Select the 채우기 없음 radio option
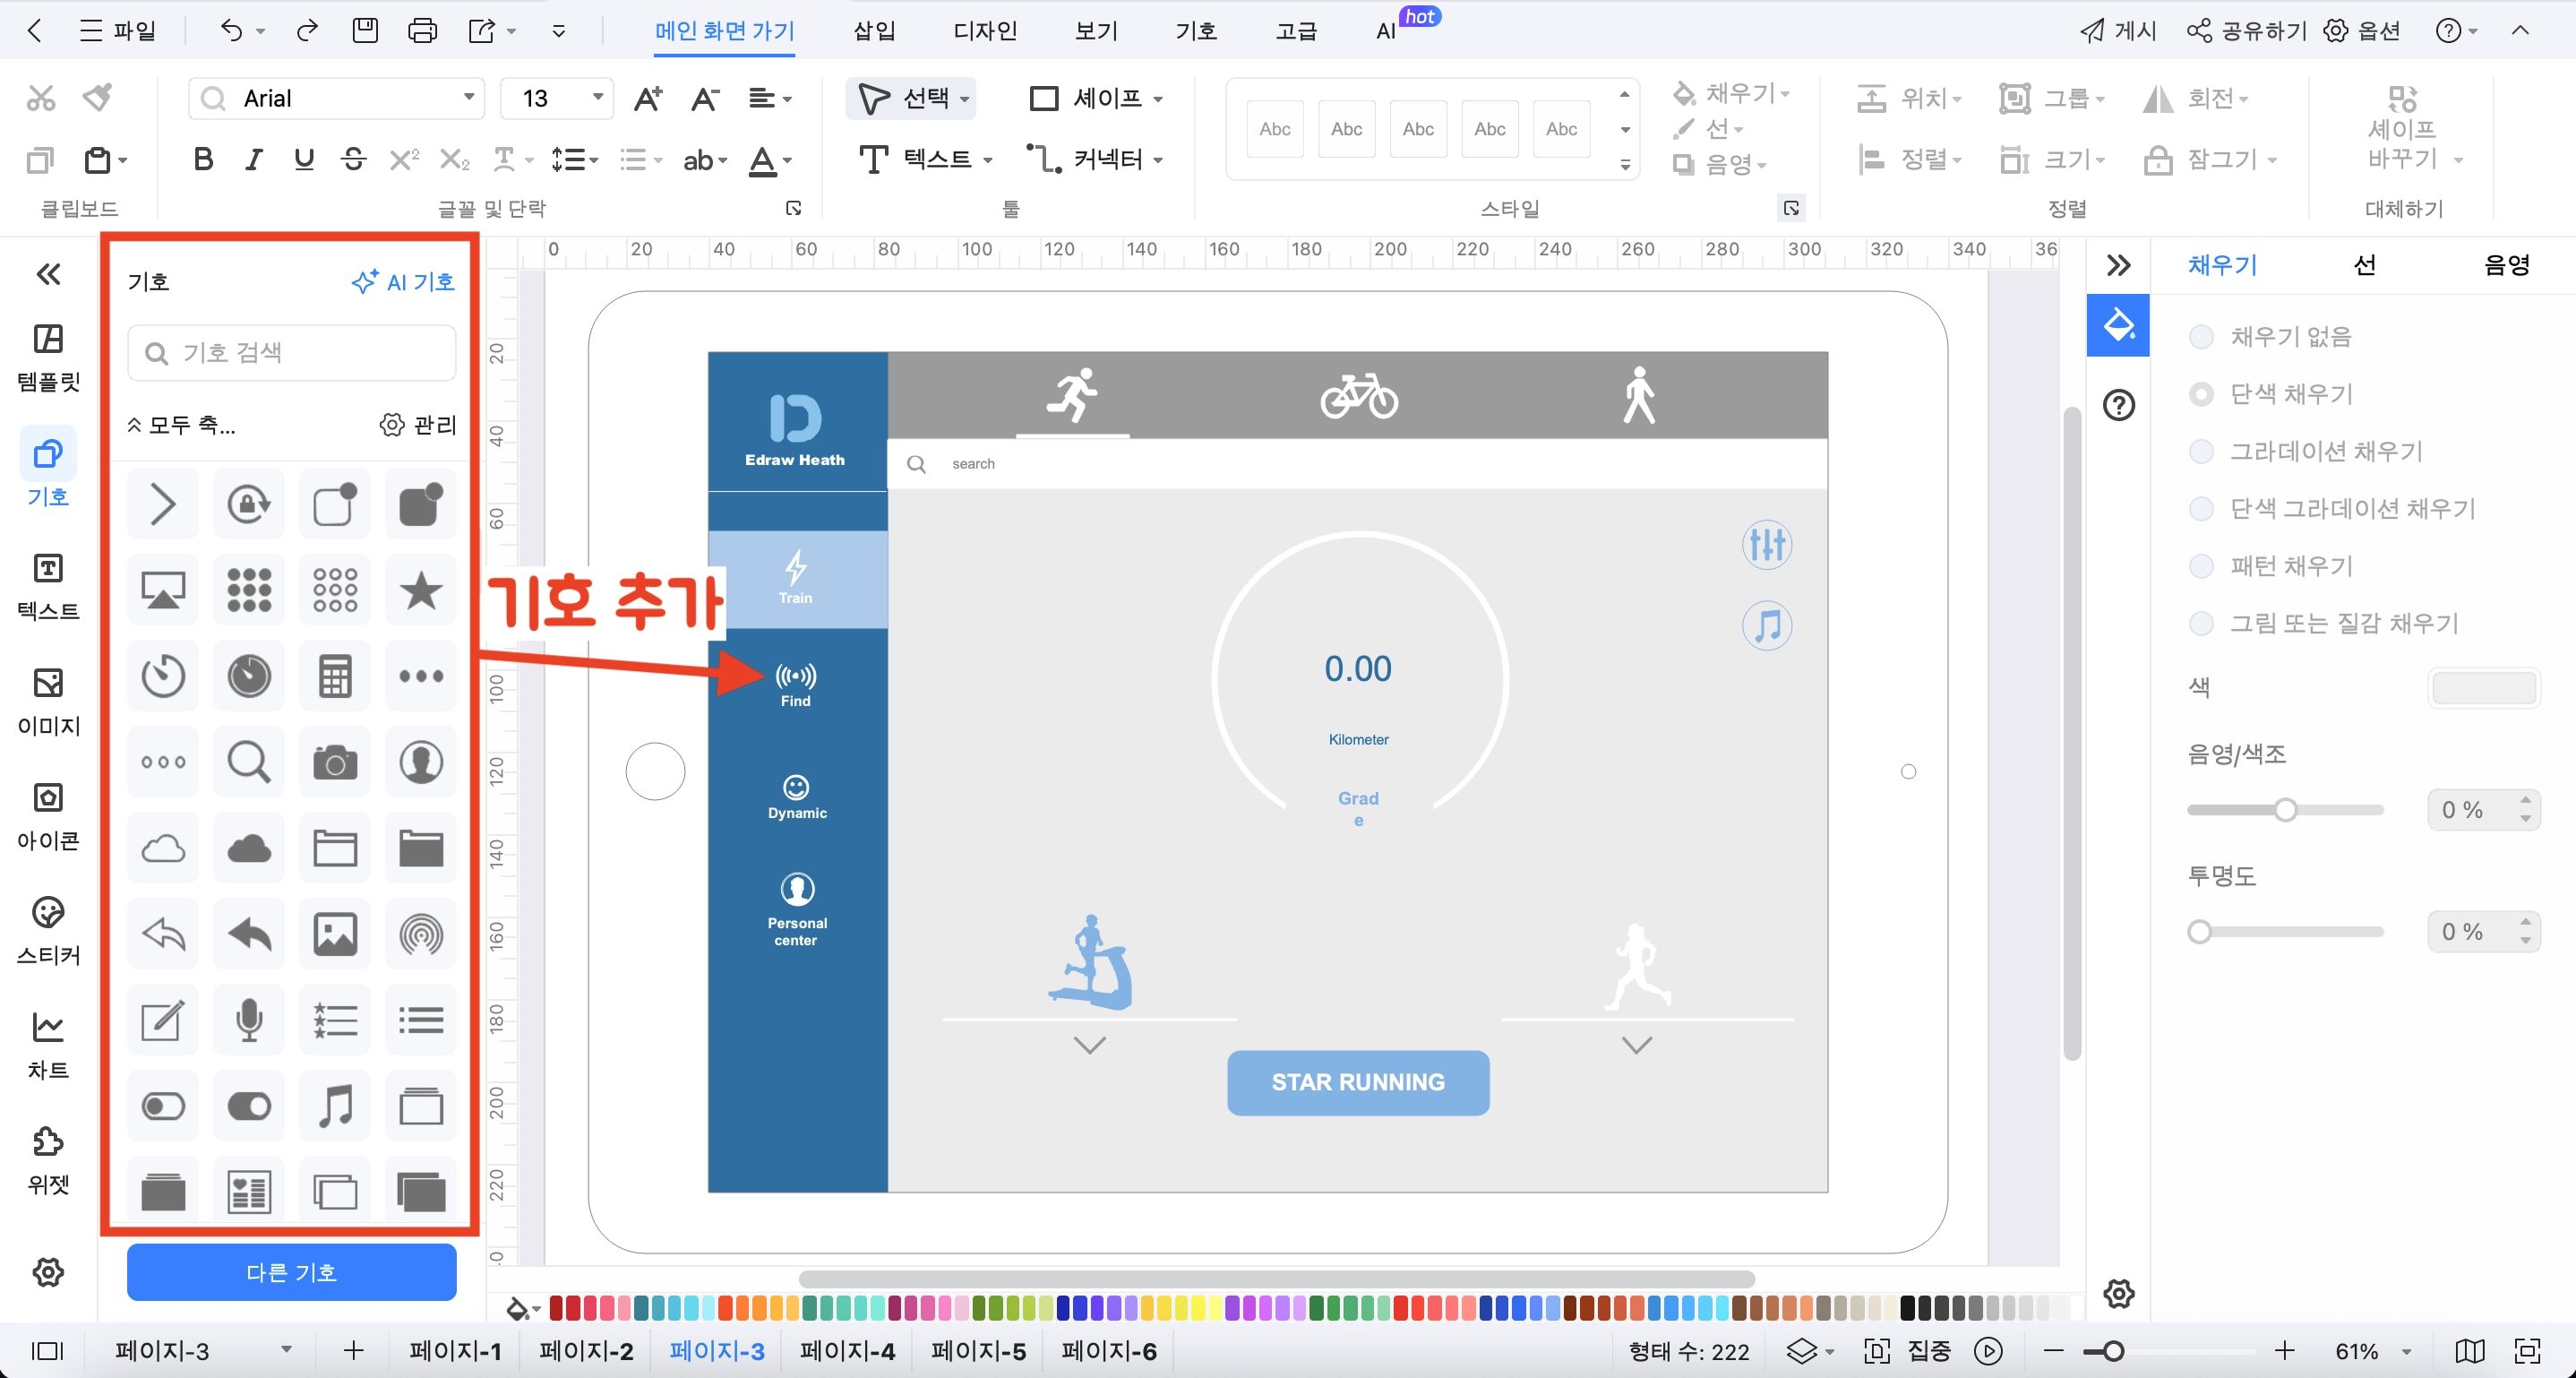This screenshot has width=2576, height=1378. point(2201,337)
